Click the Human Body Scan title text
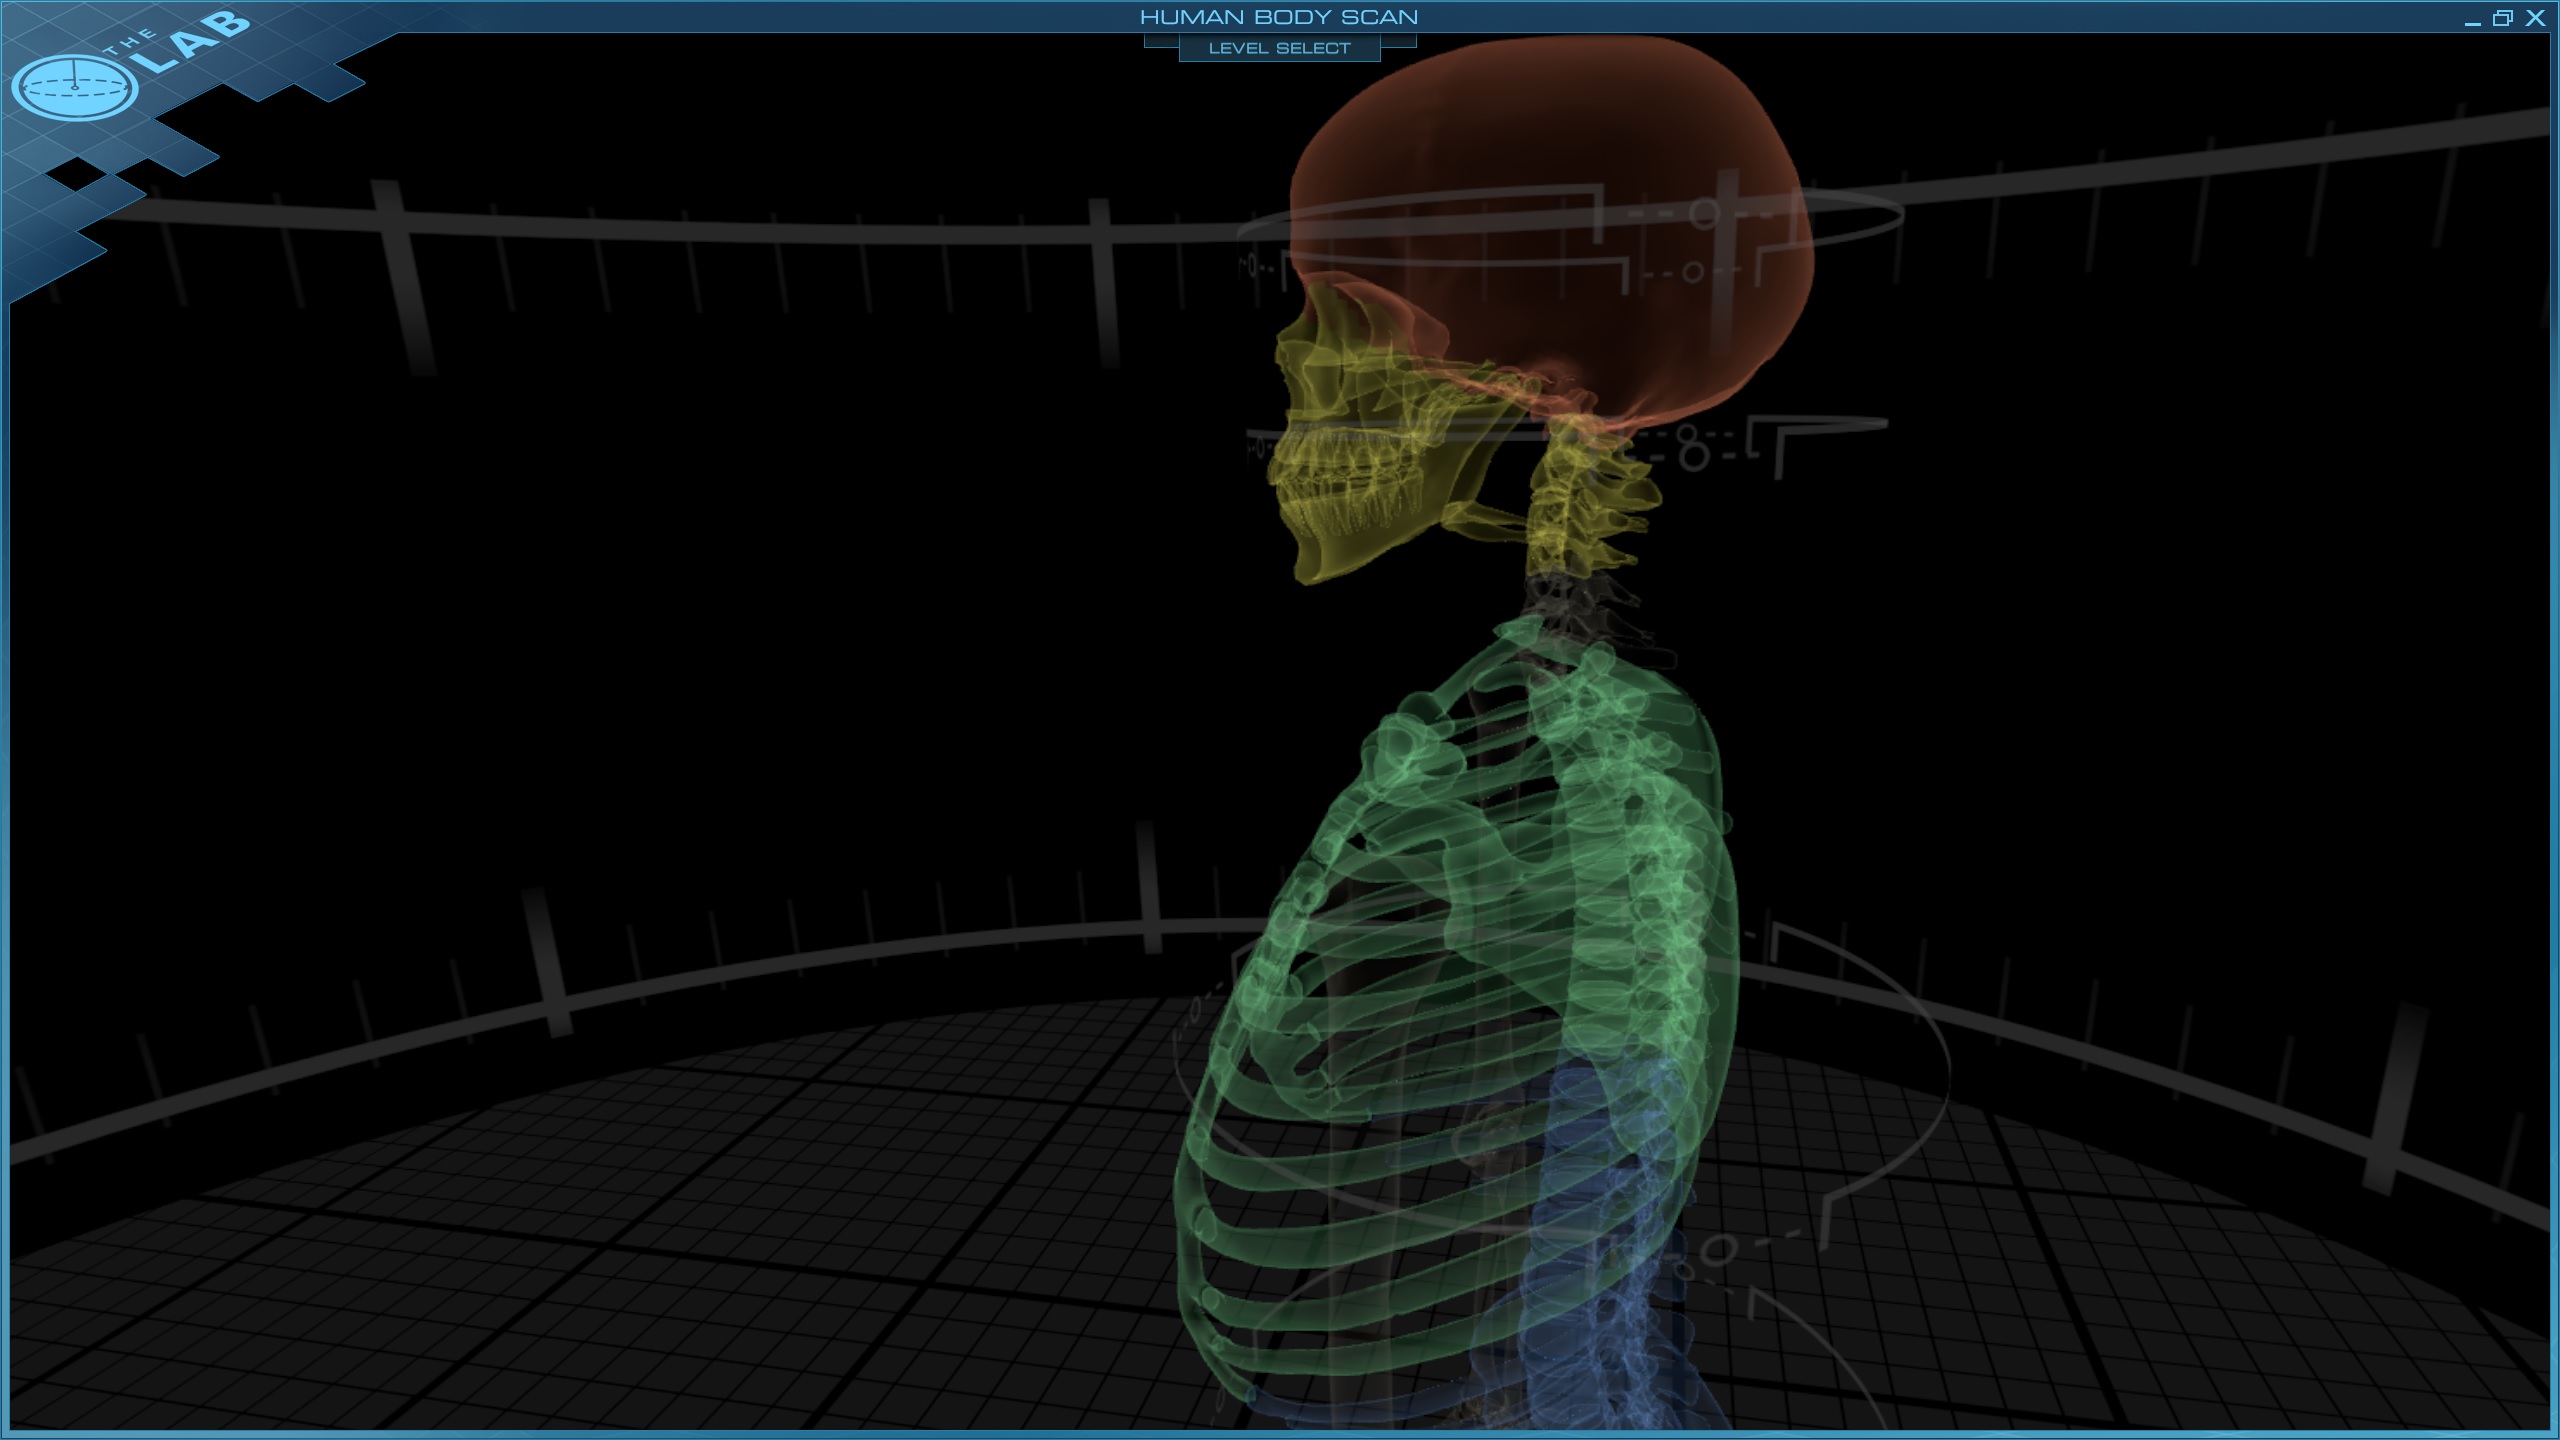 [1279, 17]
